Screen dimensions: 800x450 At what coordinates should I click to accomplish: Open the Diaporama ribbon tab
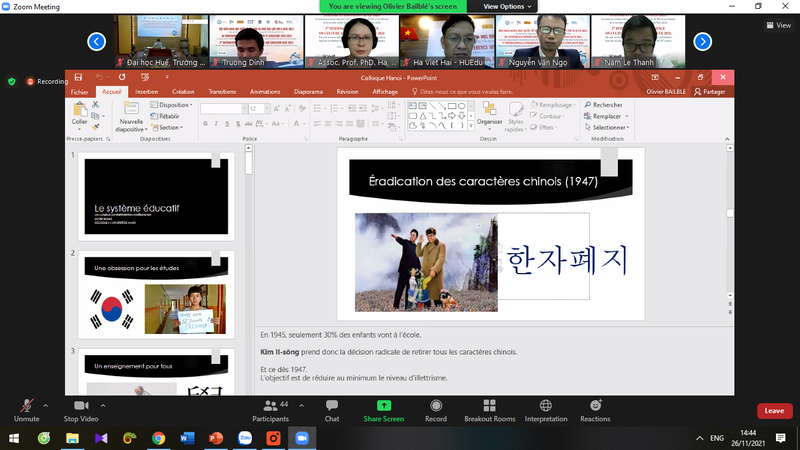click(308, 91)
